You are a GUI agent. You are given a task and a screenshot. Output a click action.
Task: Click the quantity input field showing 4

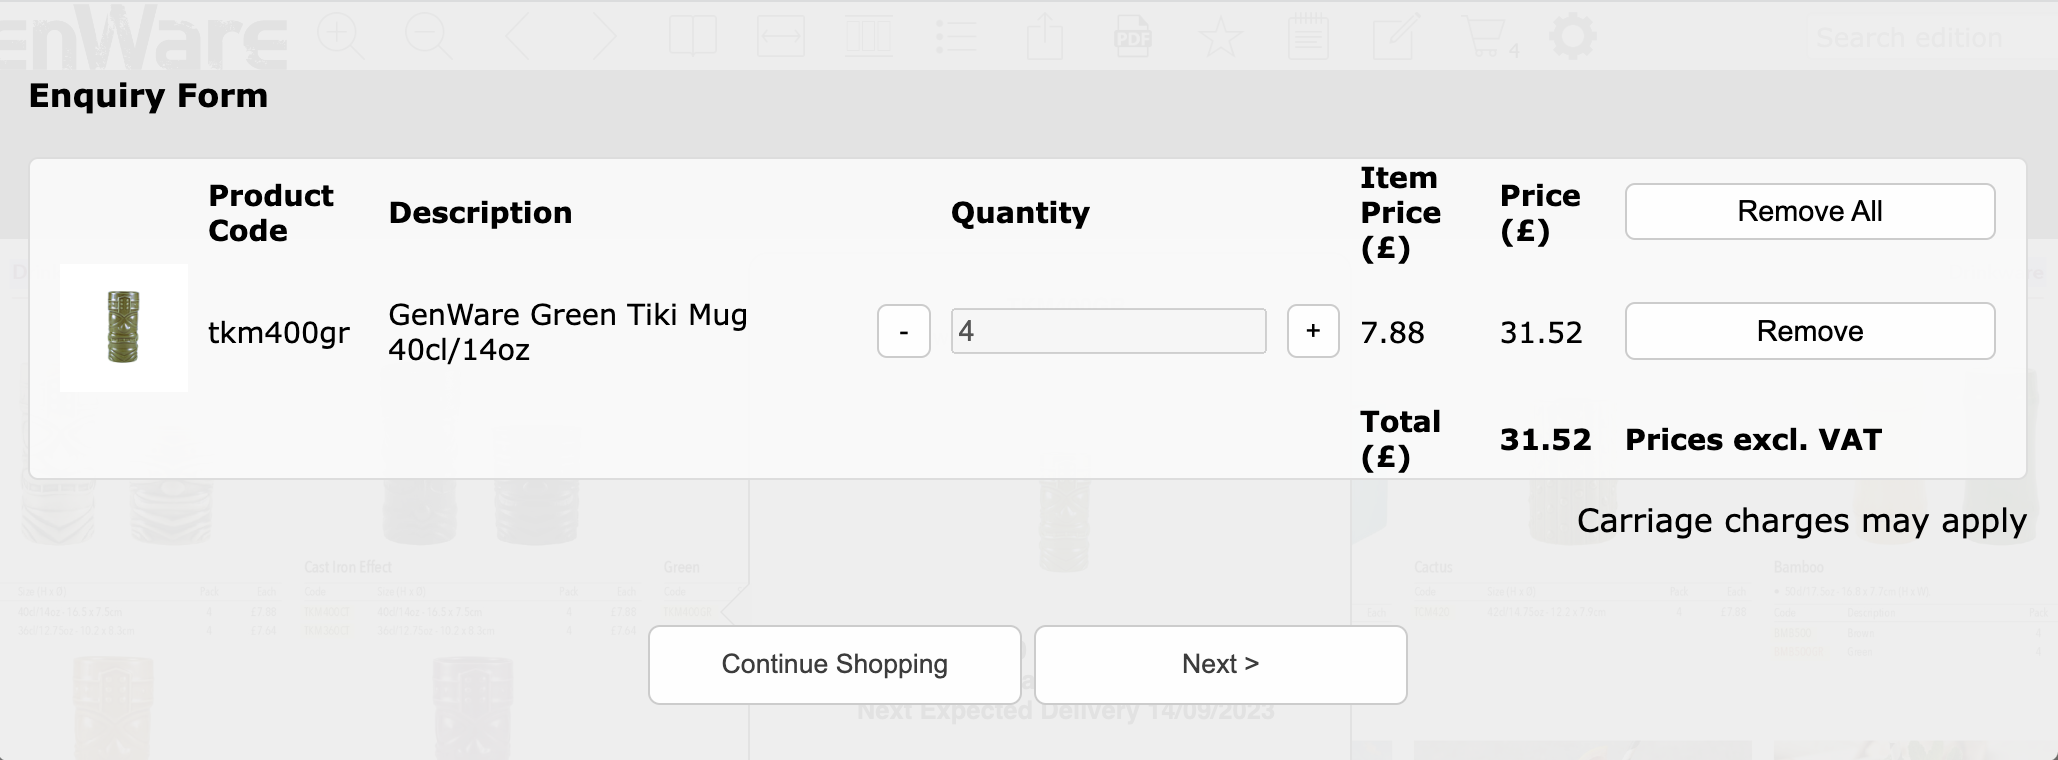pyautogui.click(x=1108, y=331)
